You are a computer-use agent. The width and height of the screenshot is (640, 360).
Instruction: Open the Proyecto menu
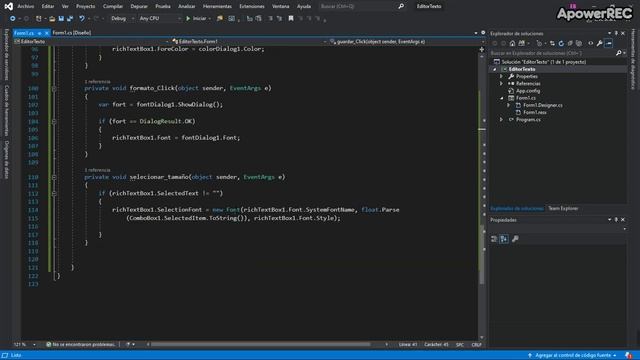point(85,7)
